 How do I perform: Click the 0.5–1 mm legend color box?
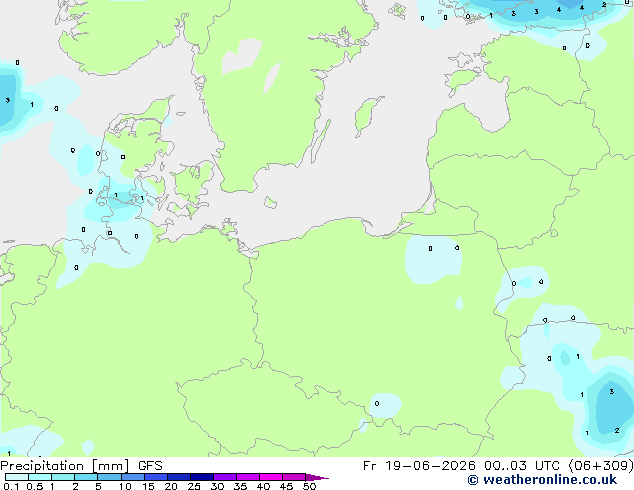[x=40, y=477]
